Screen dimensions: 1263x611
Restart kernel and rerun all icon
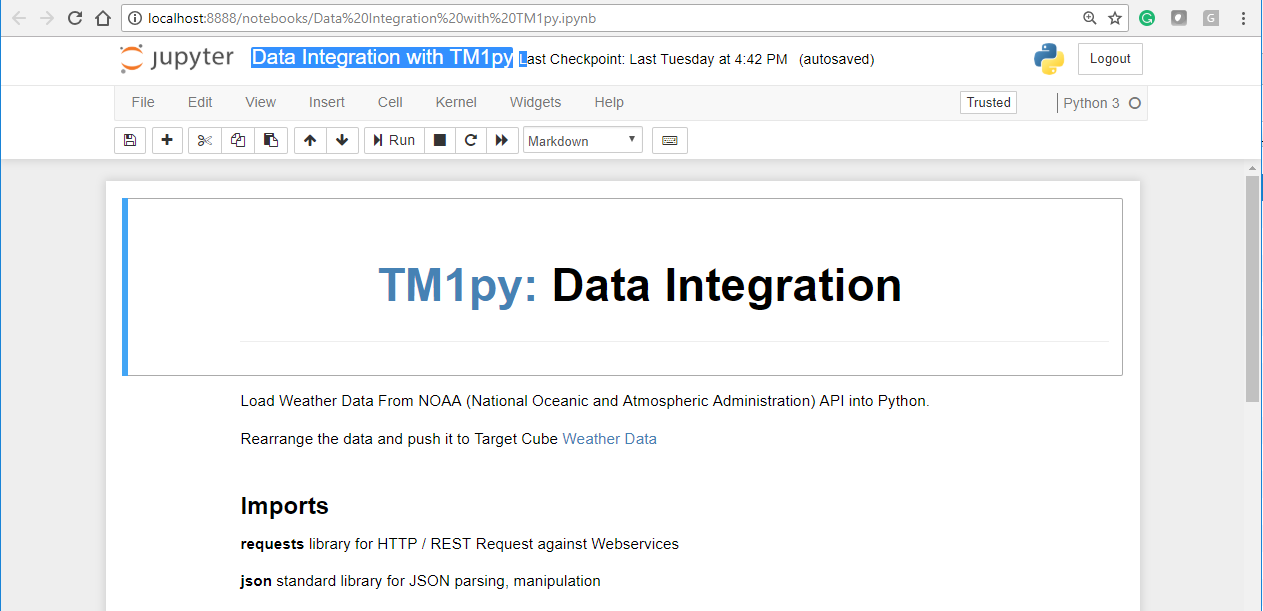[x=502, y=141]
